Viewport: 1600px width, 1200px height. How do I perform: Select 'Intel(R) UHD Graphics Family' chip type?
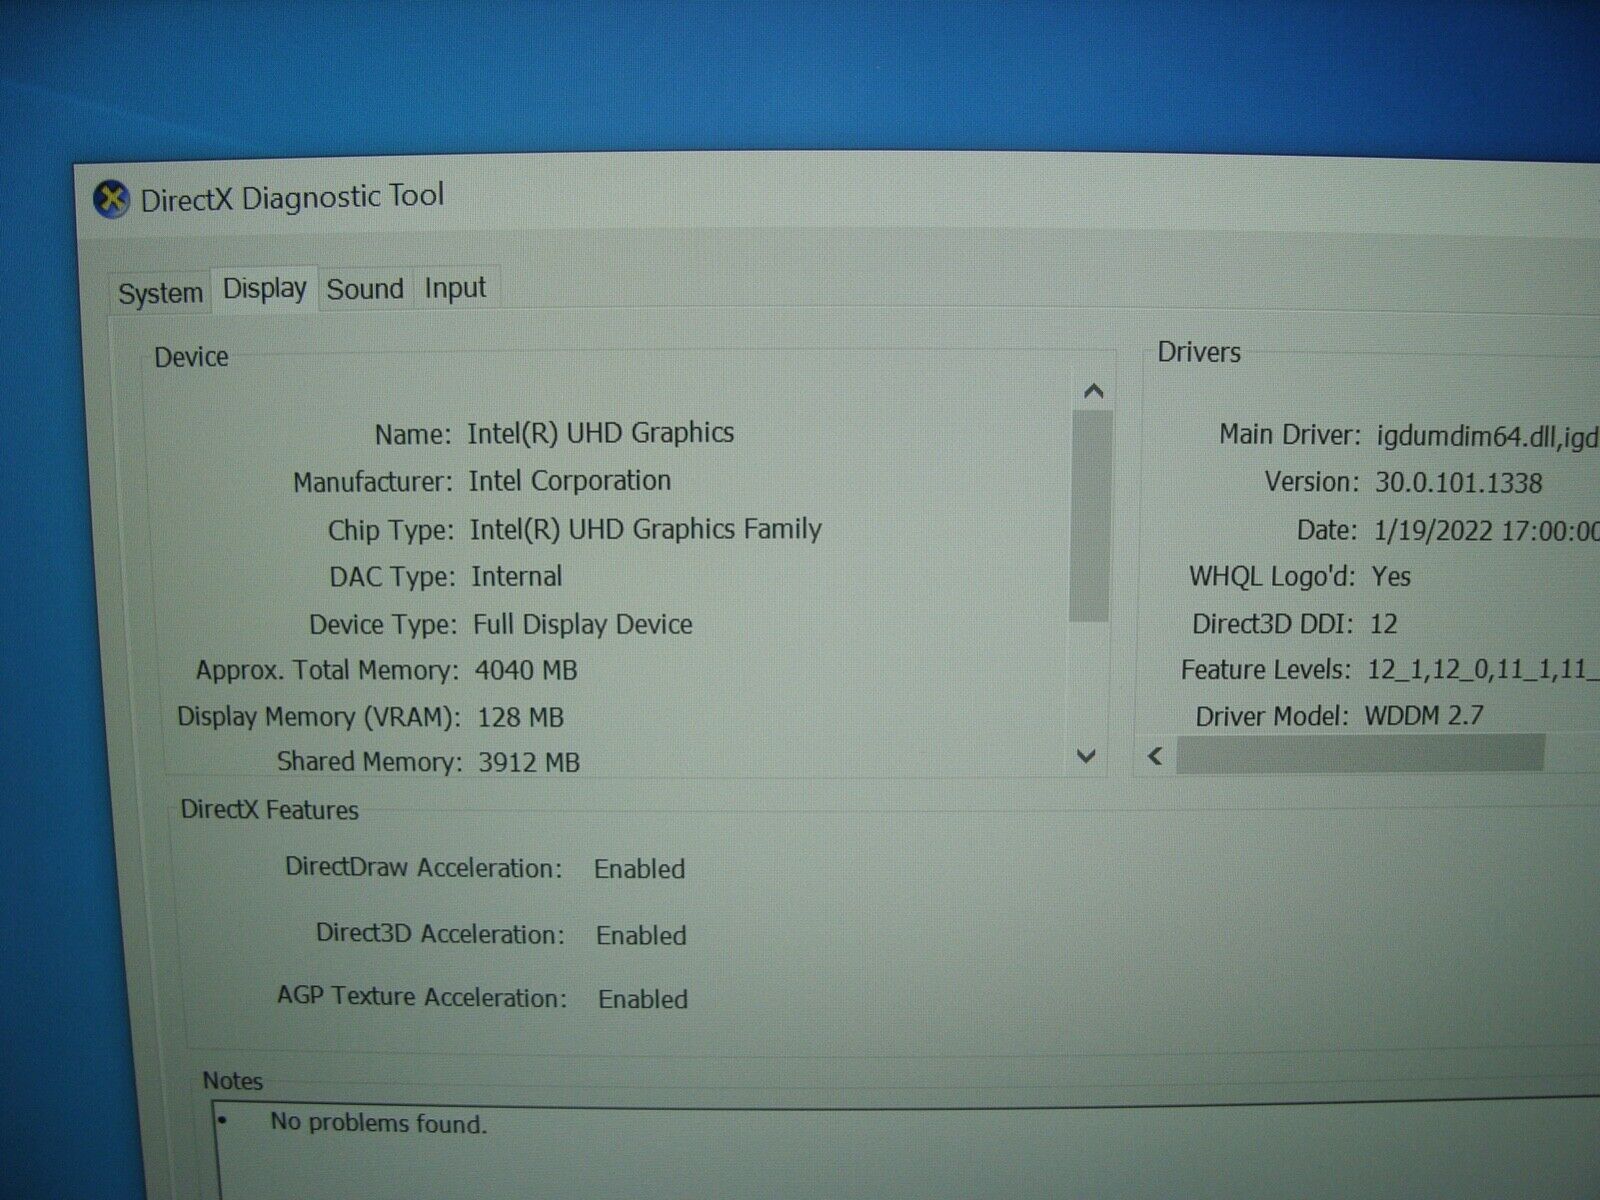tap(646, 529)
